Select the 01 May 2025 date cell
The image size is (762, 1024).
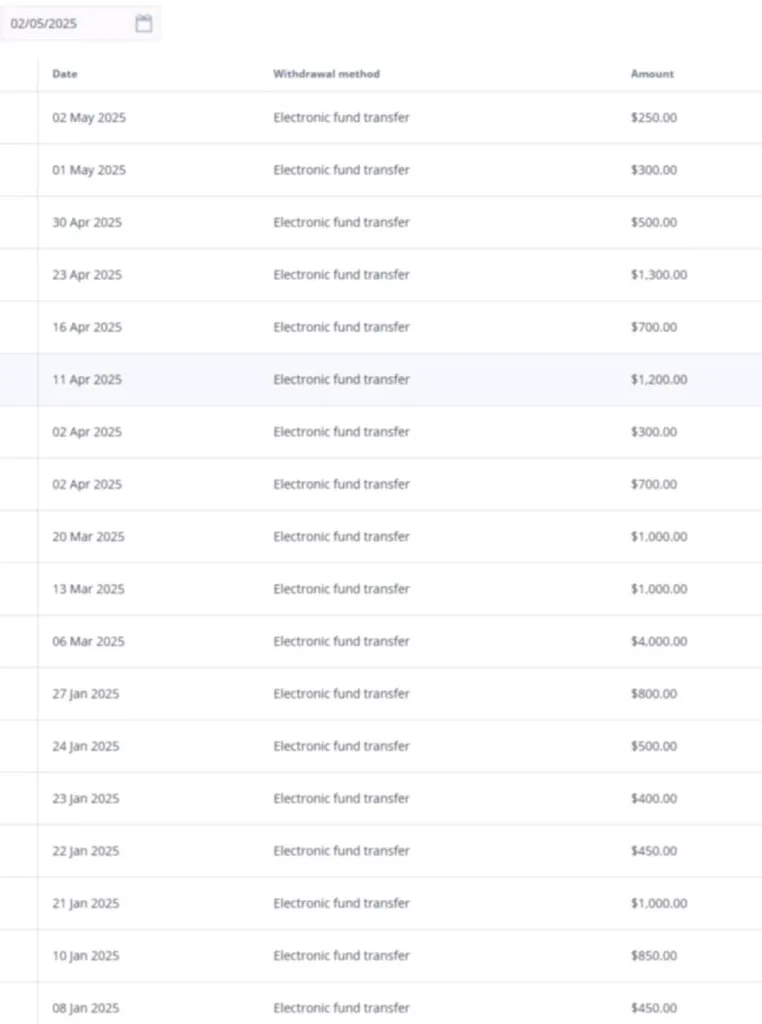(89, 170)
